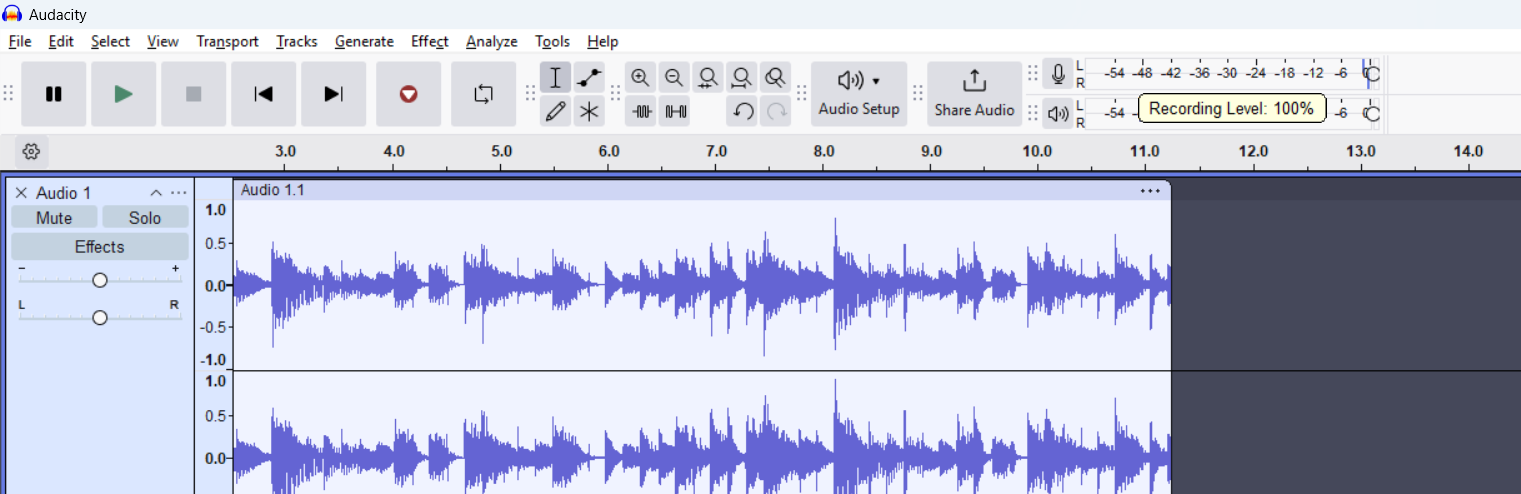Mute the Audio 1 track
The image size is (1521, 494).
(x=54, y=218)
